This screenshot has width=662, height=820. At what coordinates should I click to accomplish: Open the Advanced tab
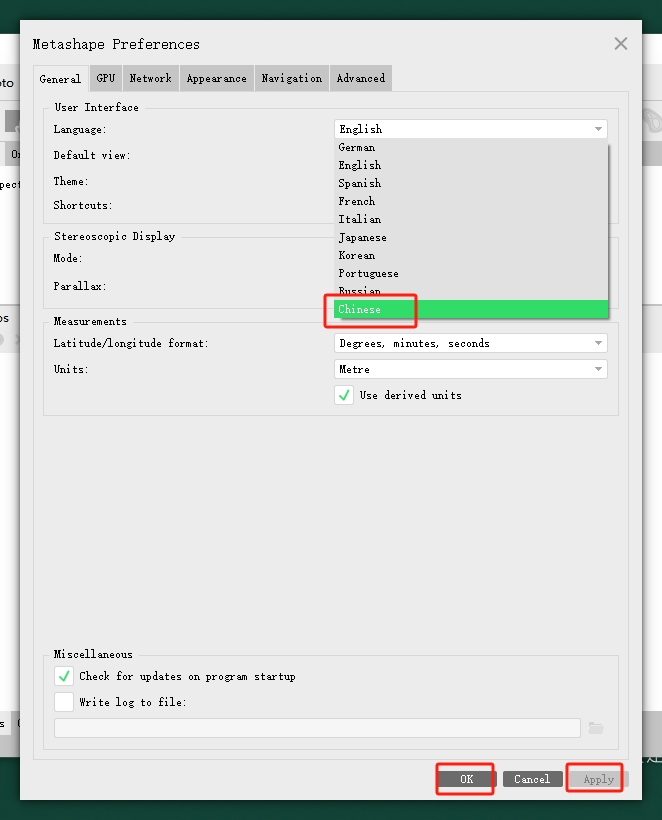pyautogui.click(x=360, y=78)
